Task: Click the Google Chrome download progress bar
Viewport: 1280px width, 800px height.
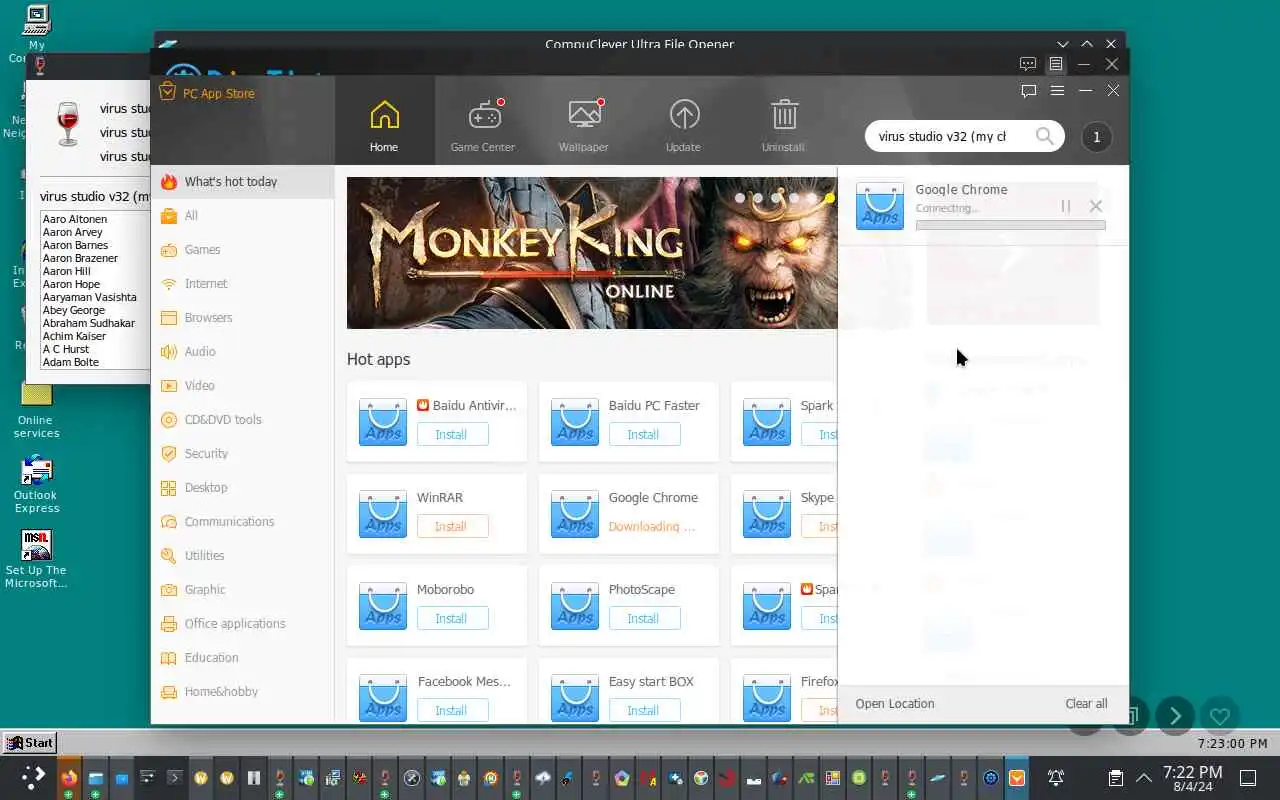Action: click(1010, 225)
